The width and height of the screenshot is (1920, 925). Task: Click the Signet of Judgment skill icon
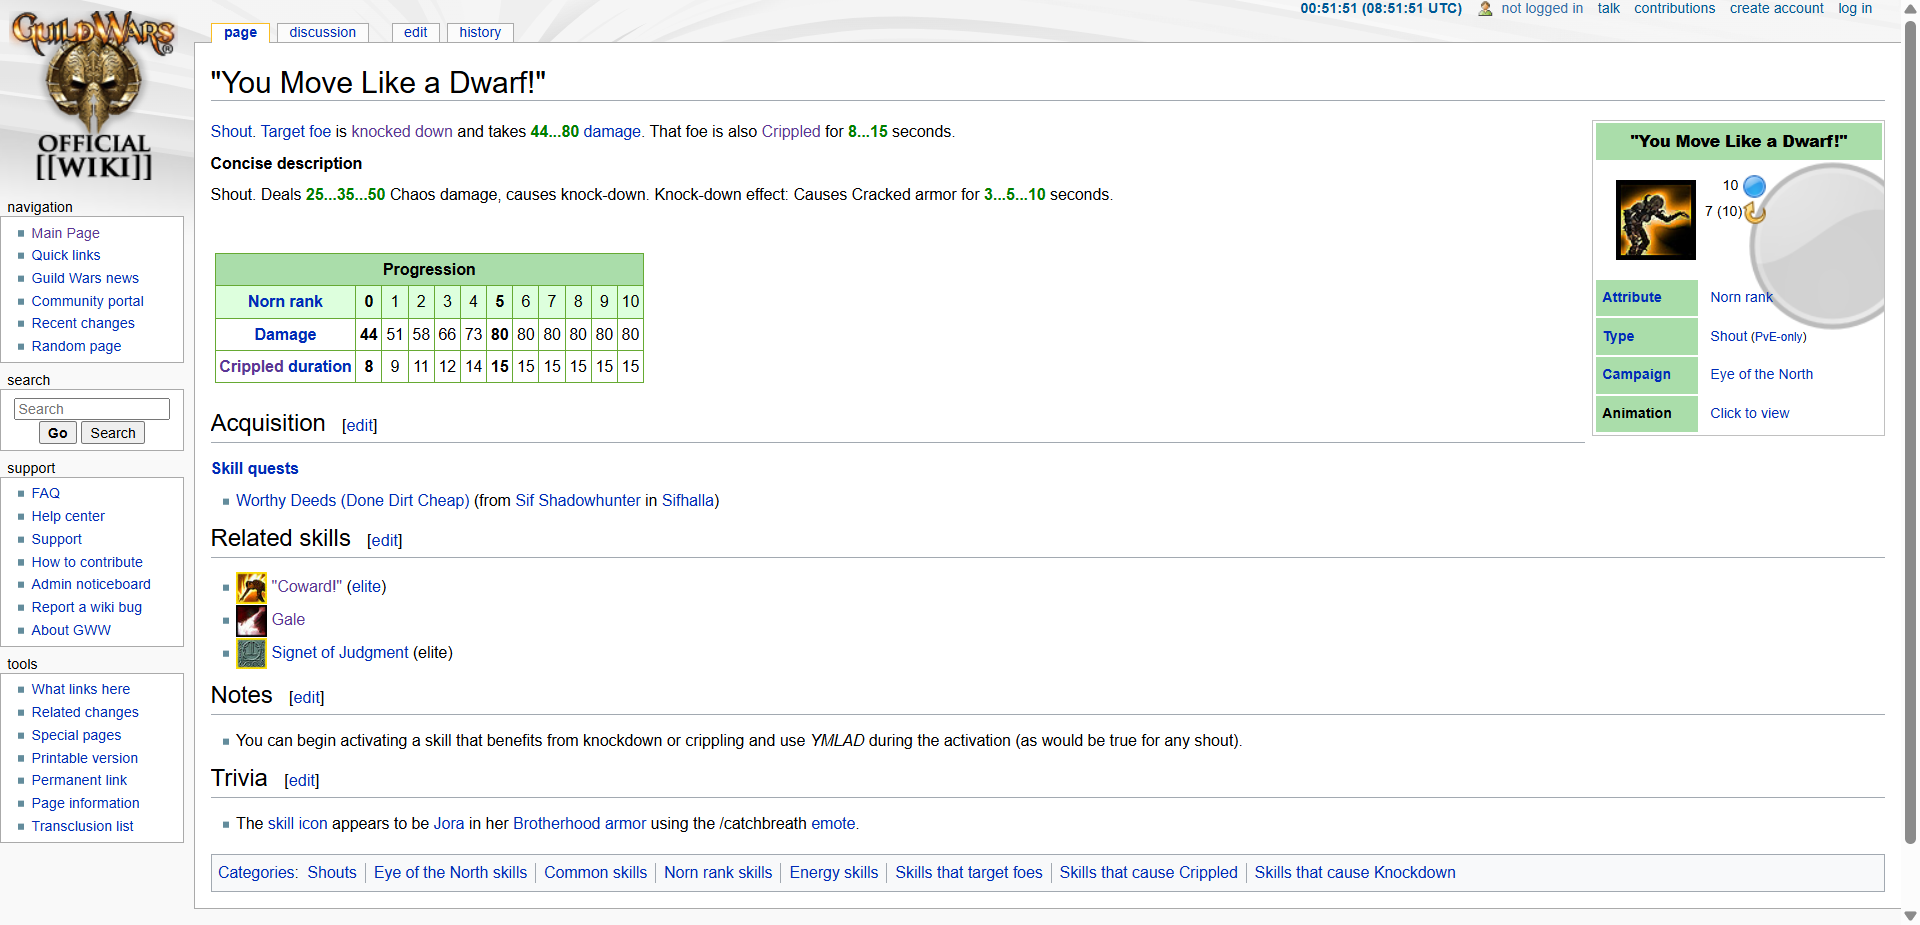tap(251, 653)
